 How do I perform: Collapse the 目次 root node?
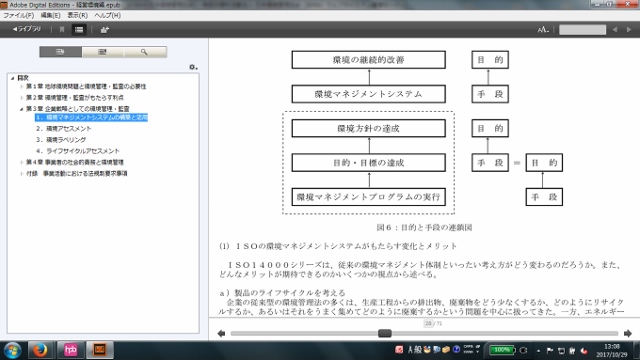click(12, 78)
